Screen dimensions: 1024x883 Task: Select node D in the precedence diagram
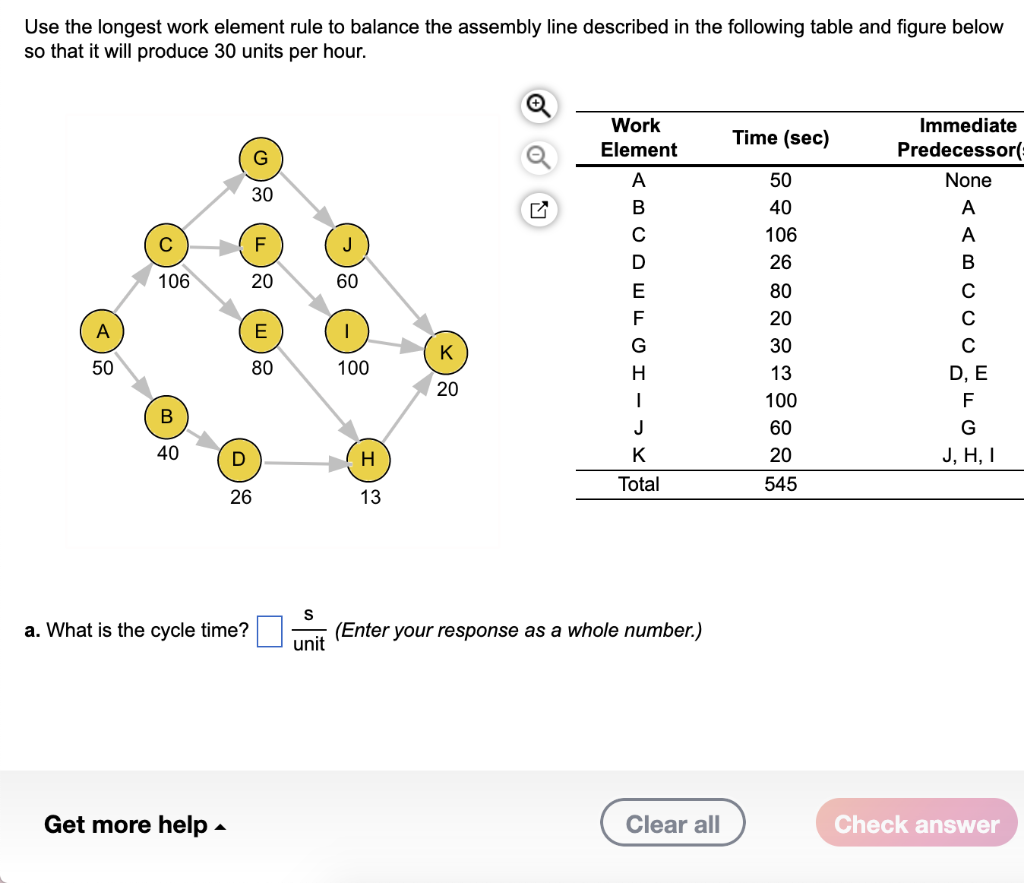click(x=238, y=460)
